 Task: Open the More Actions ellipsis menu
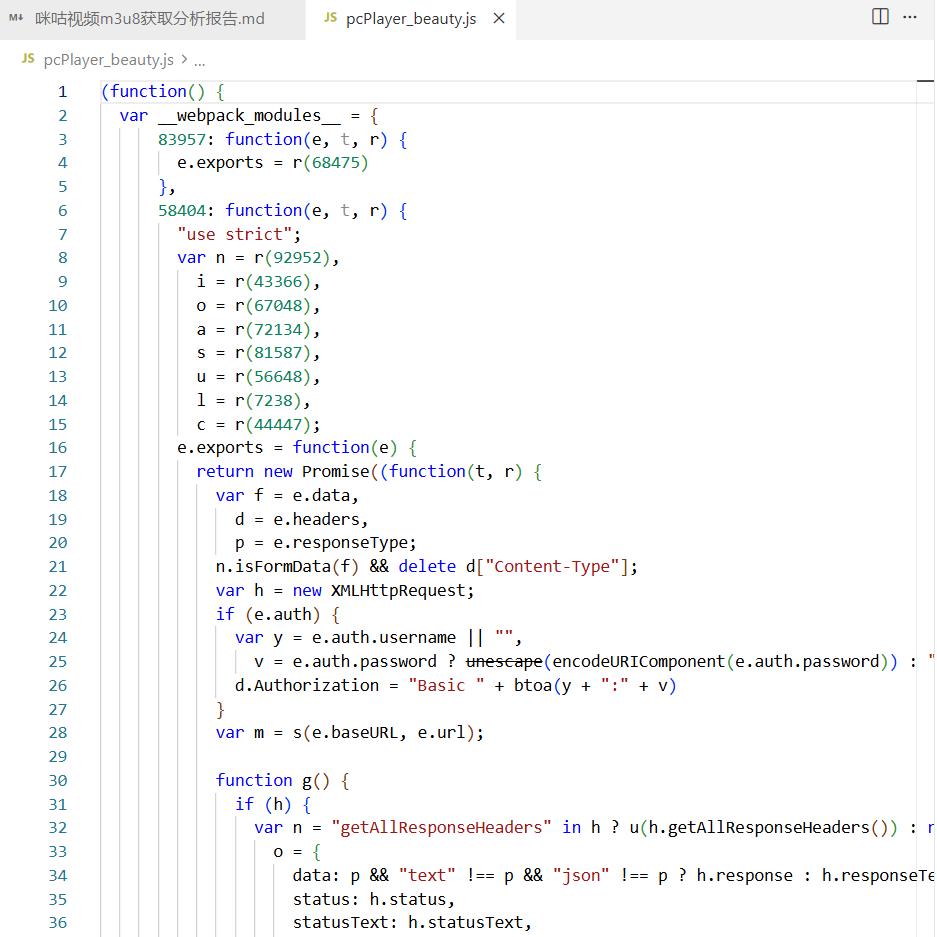coord(910,17)
